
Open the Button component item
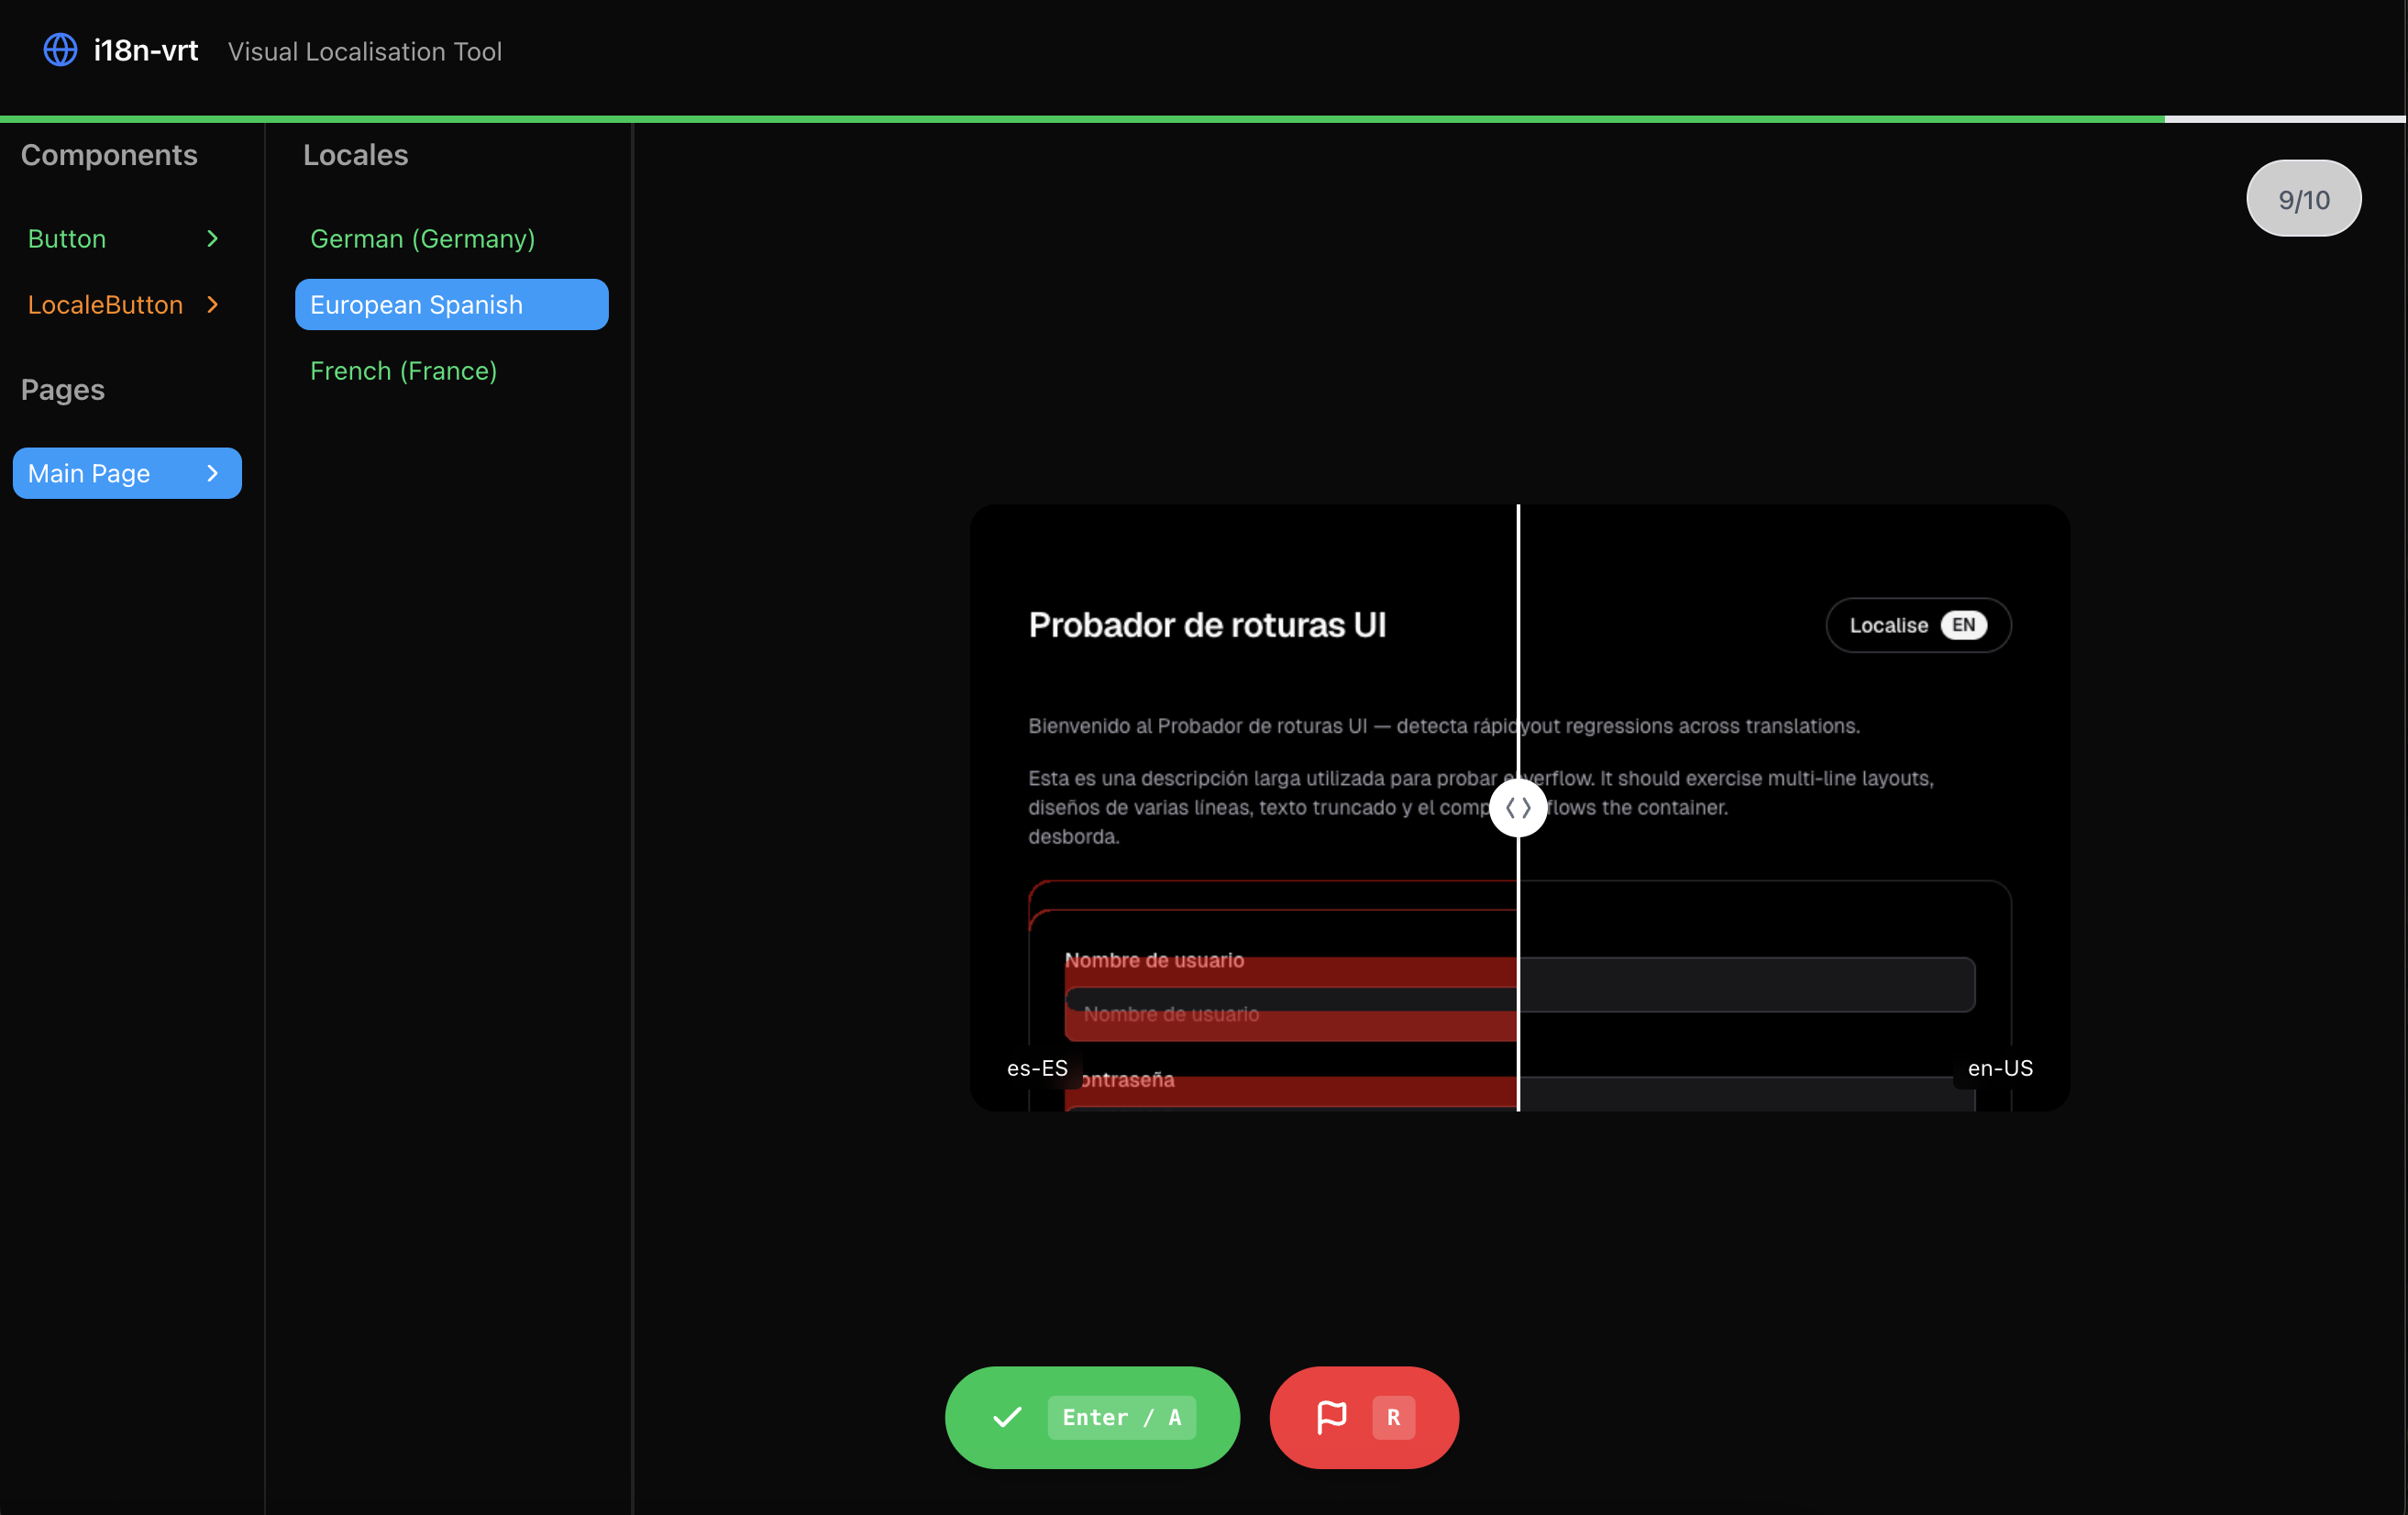[67, 238]
